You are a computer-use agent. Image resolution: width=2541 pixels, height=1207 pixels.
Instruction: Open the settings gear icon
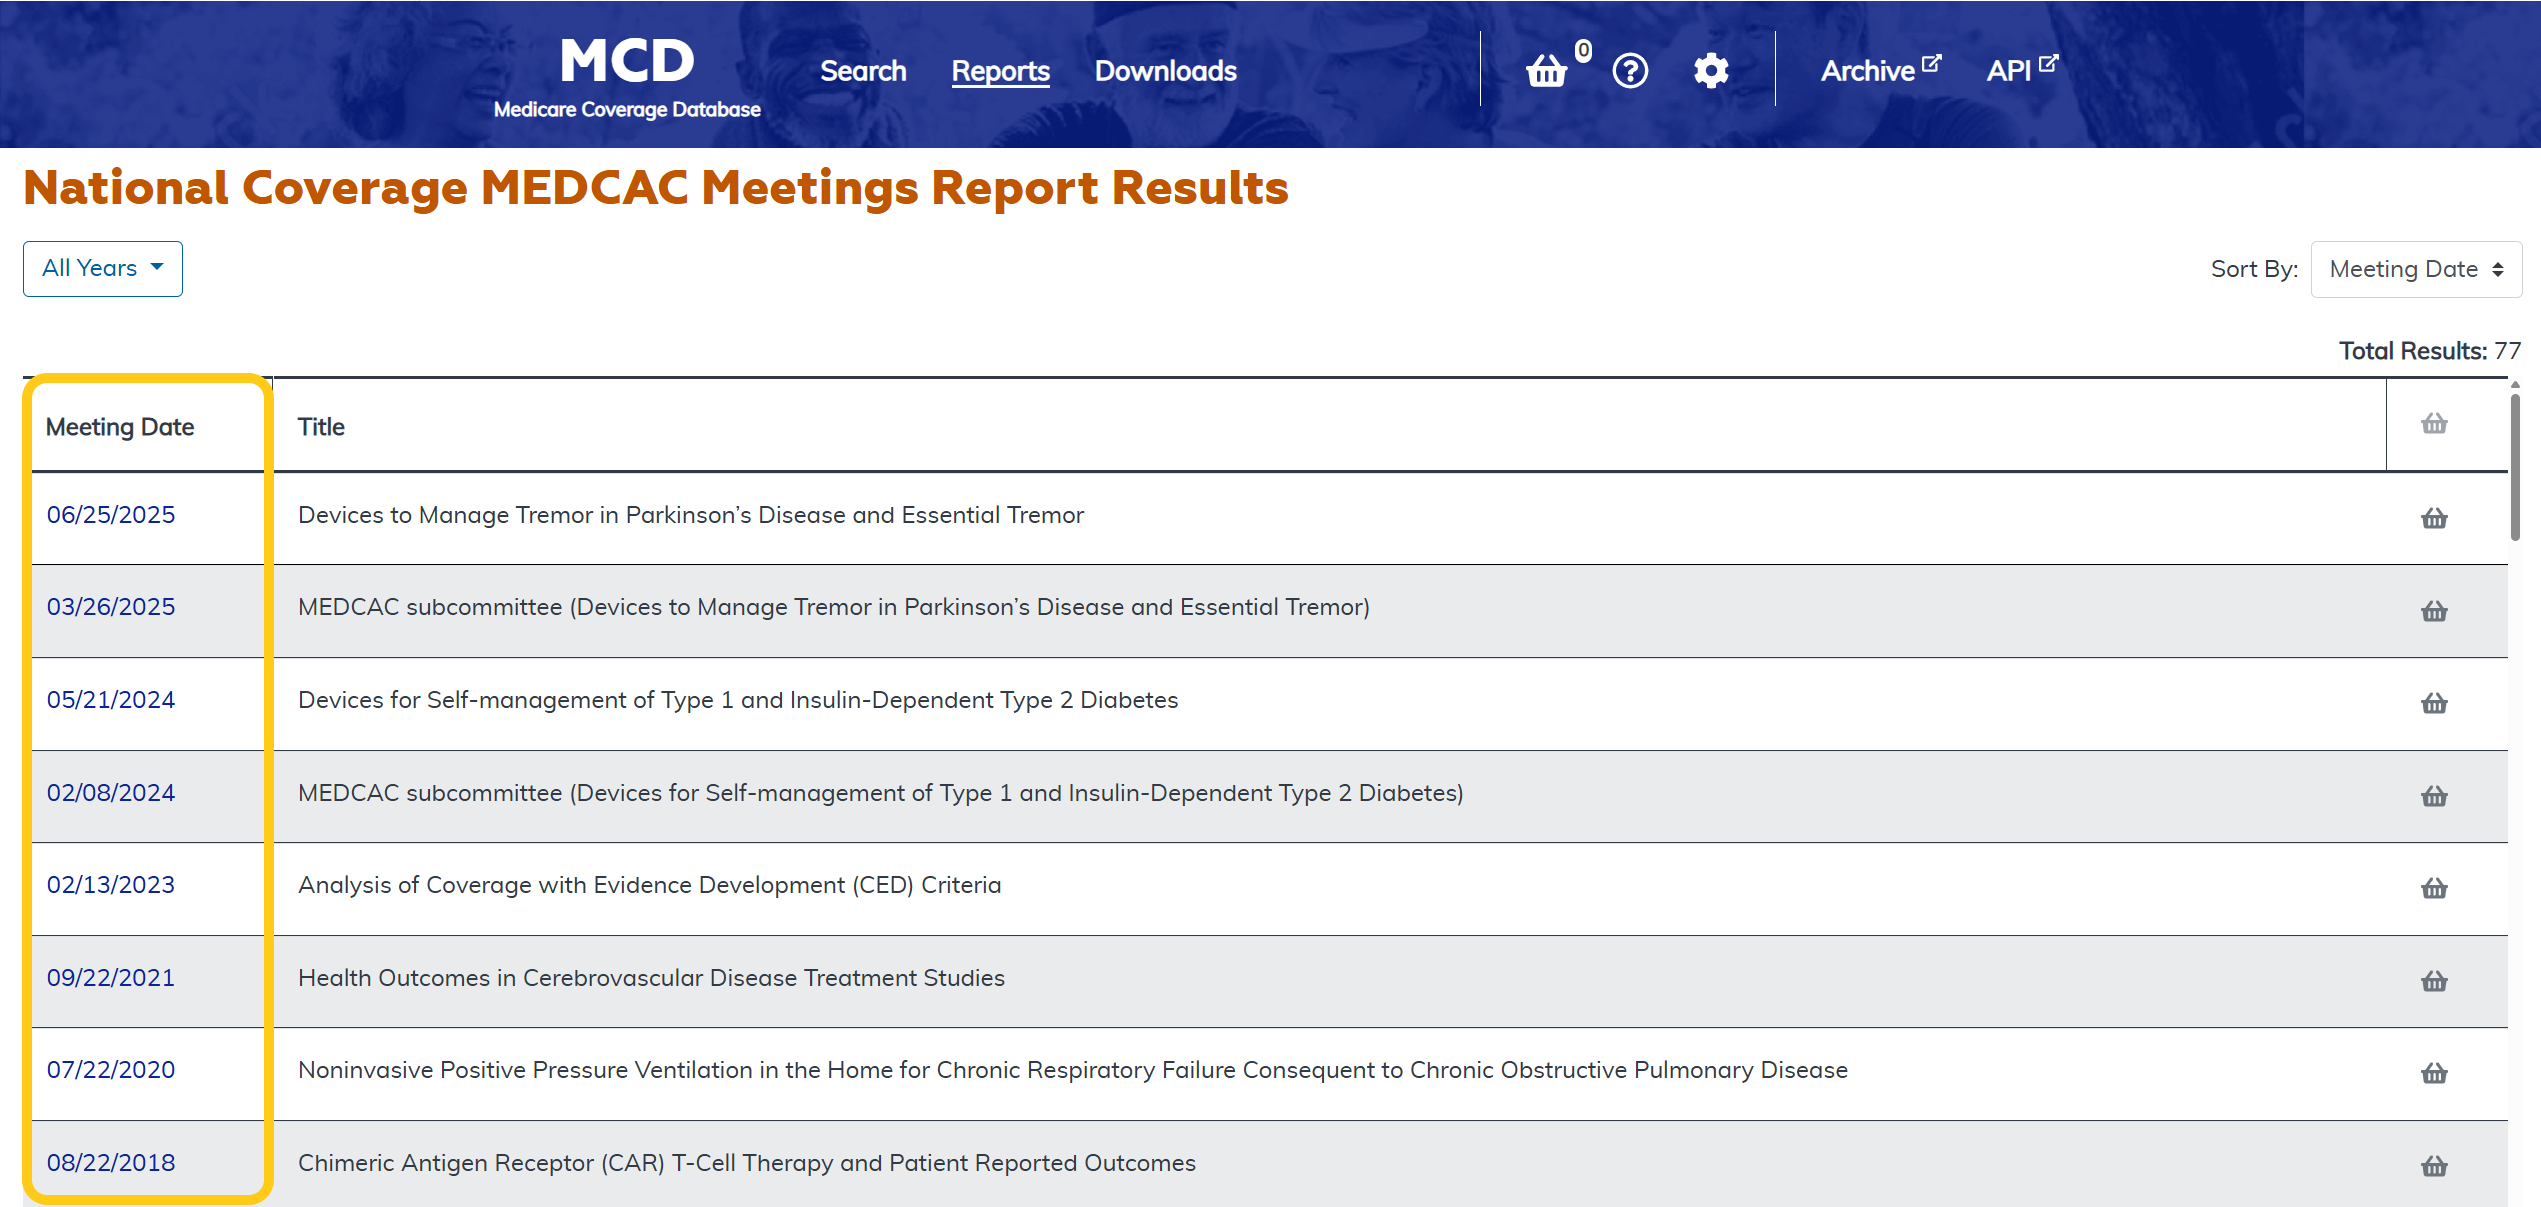click(x=1711, y=71)
